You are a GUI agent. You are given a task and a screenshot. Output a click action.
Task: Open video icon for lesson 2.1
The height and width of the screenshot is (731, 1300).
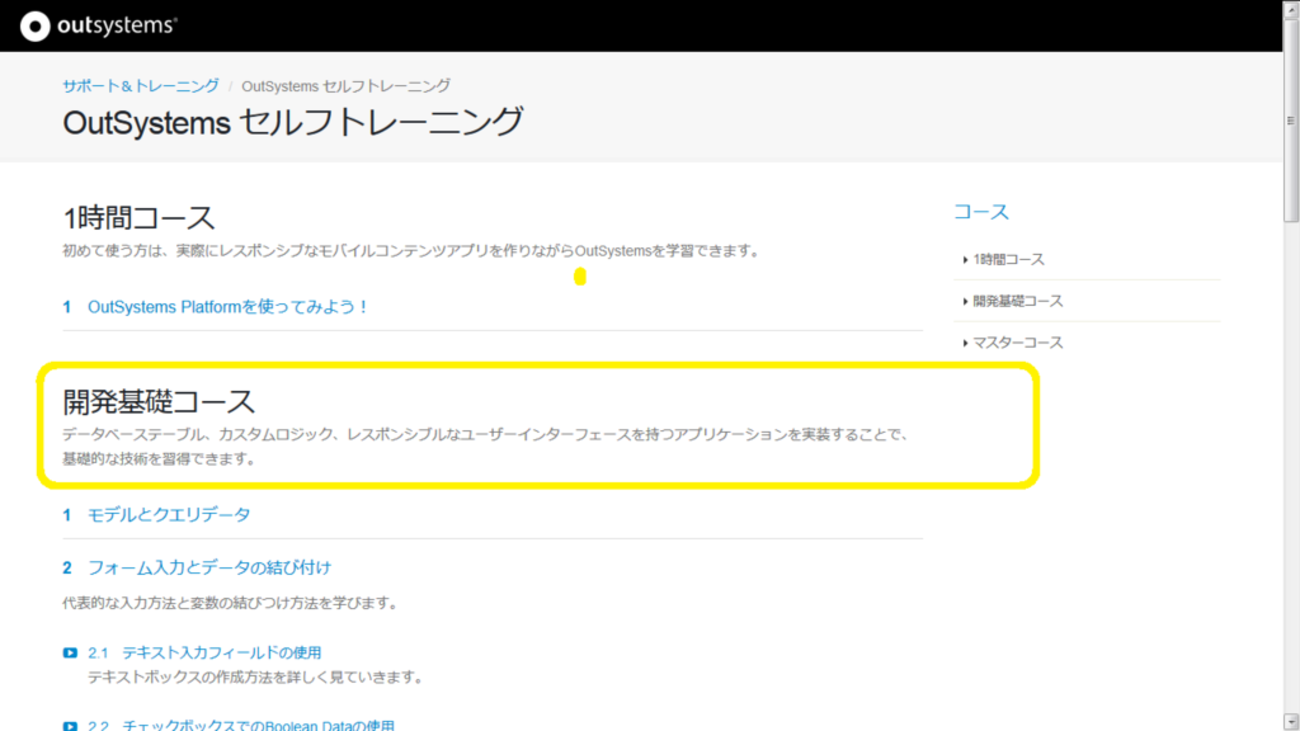70,653
